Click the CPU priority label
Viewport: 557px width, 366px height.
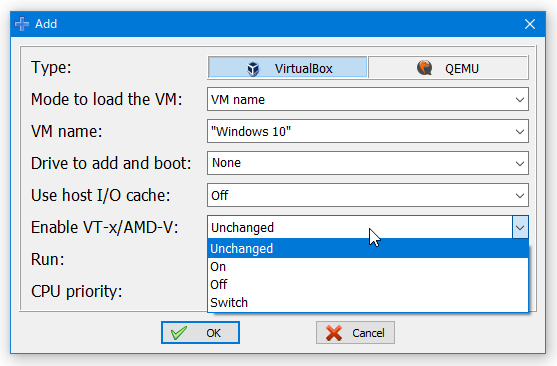coord(76,292)
